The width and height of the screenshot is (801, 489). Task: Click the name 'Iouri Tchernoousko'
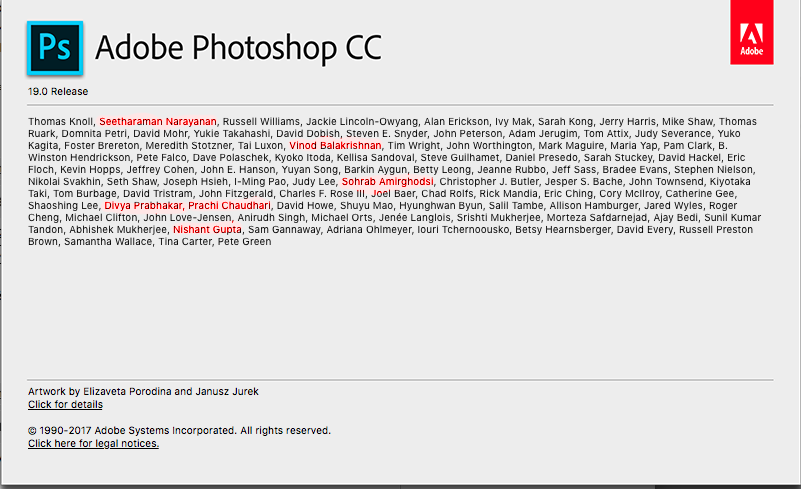463,229
